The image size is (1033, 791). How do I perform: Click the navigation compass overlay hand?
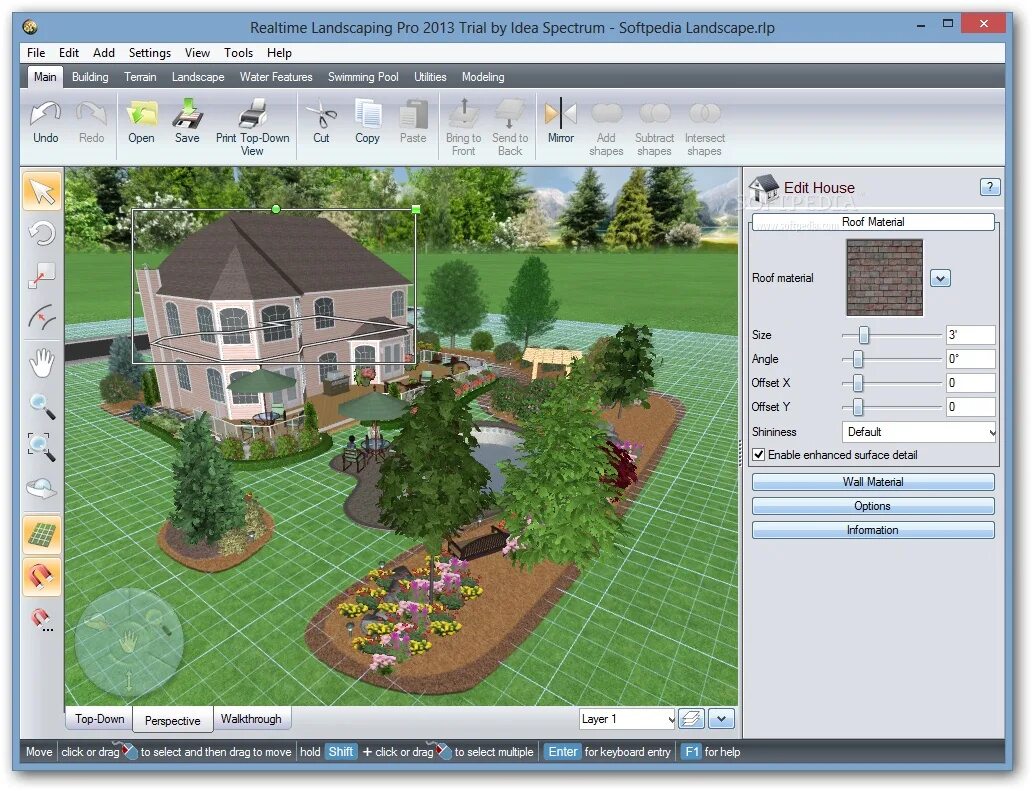point(128,641)
